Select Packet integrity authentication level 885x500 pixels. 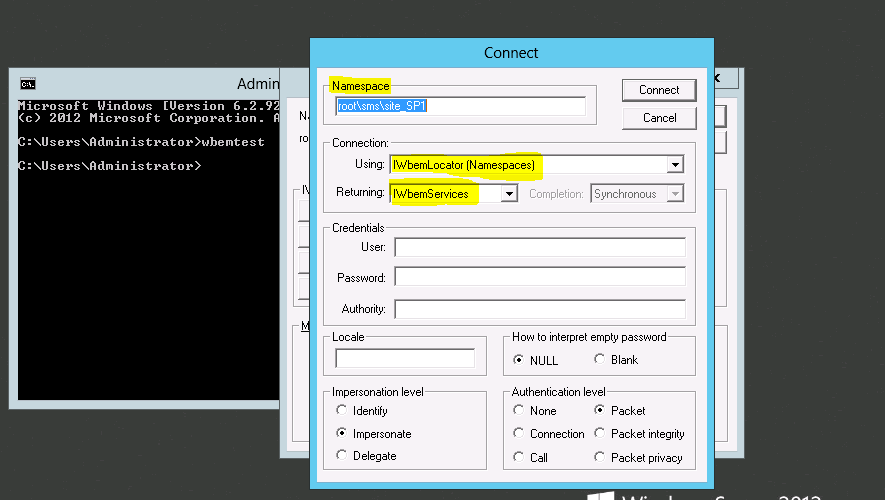(600, 434)
